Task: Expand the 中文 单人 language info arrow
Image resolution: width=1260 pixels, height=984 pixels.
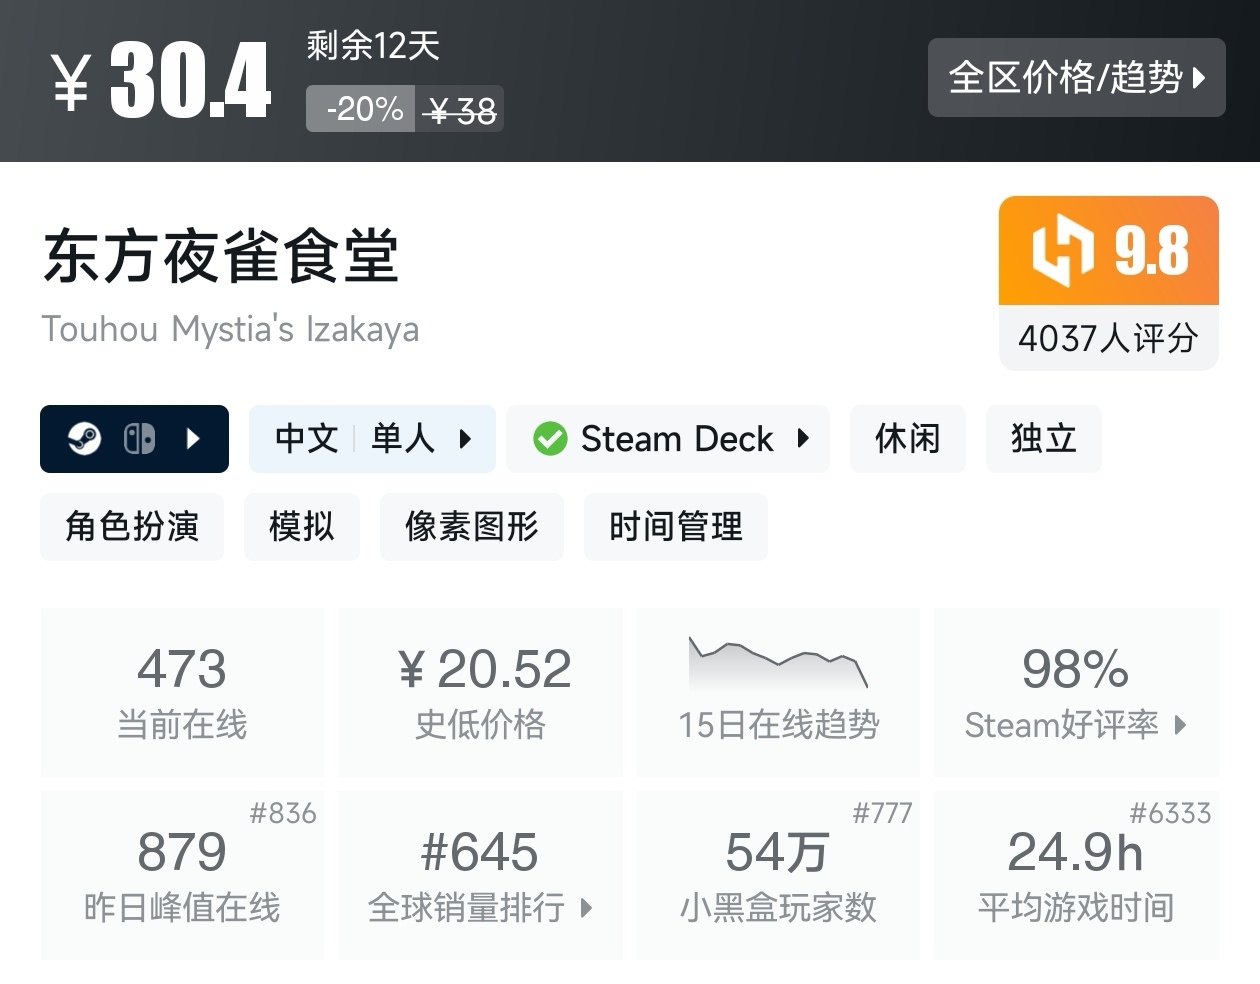Action: [x=465, y=439]
